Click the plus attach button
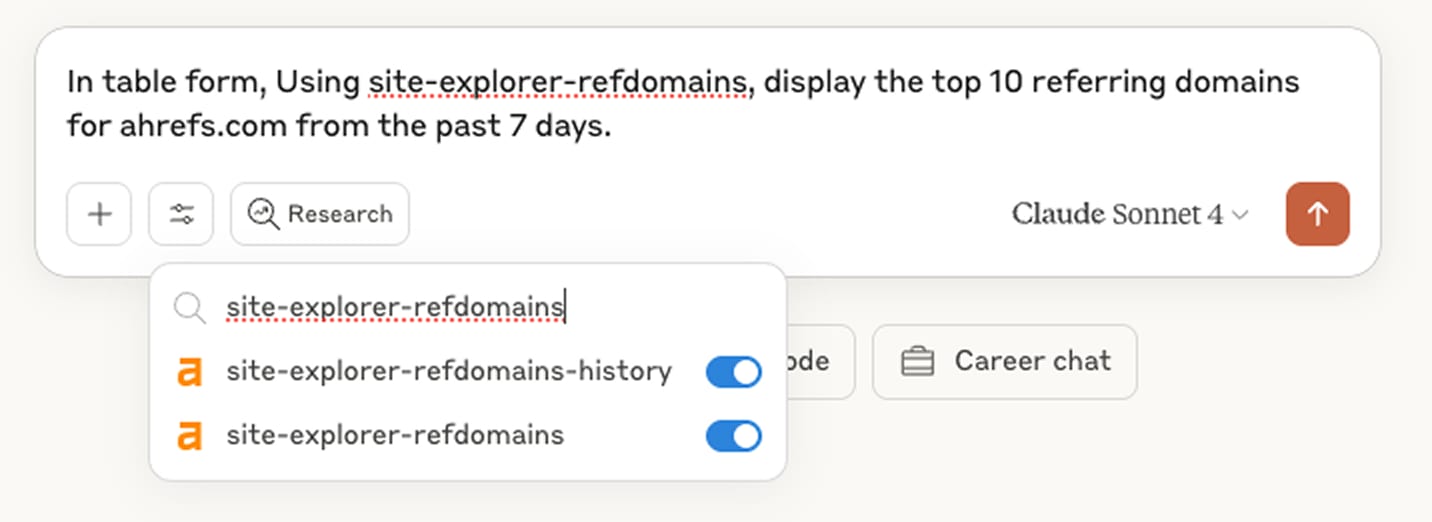The width and height of the screenshot is (1432, 522). [99, 214]
